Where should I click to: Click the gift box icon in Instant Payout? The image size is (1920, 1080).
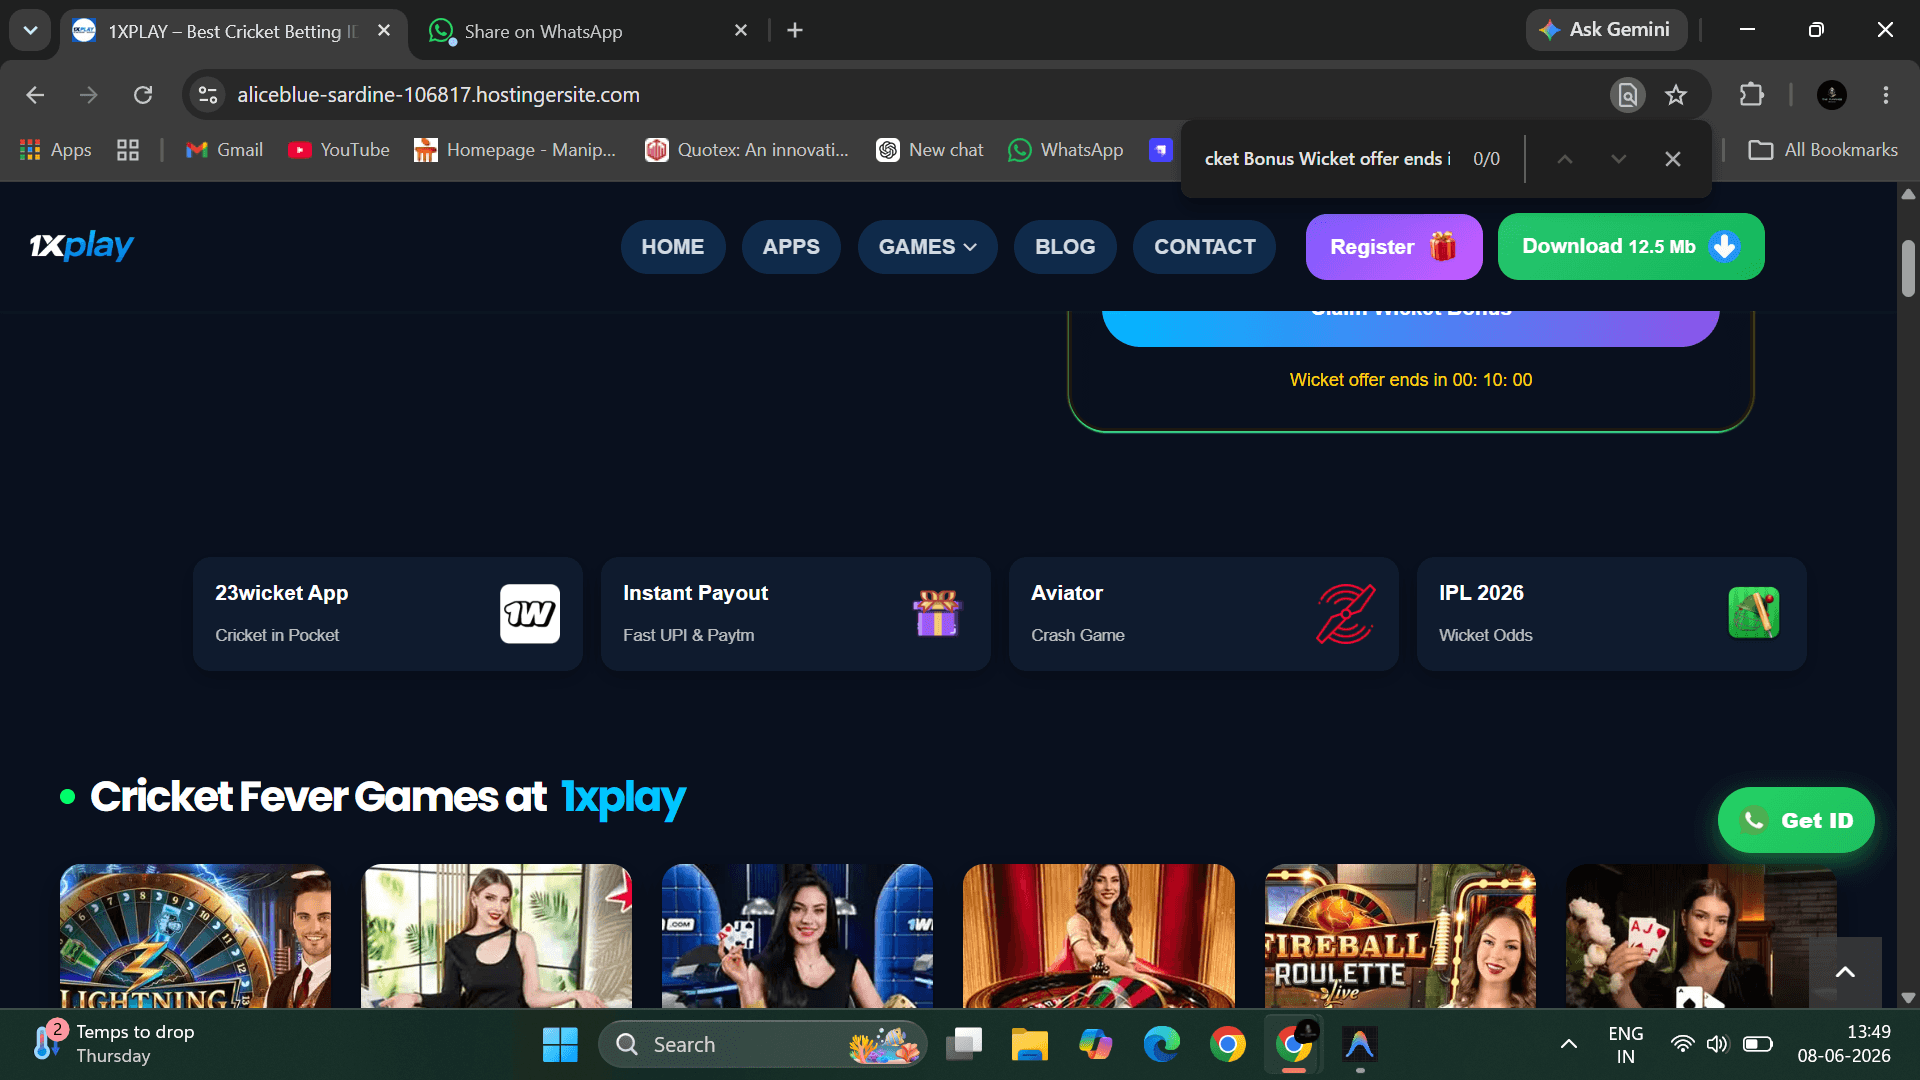click(x=937, y=613)
